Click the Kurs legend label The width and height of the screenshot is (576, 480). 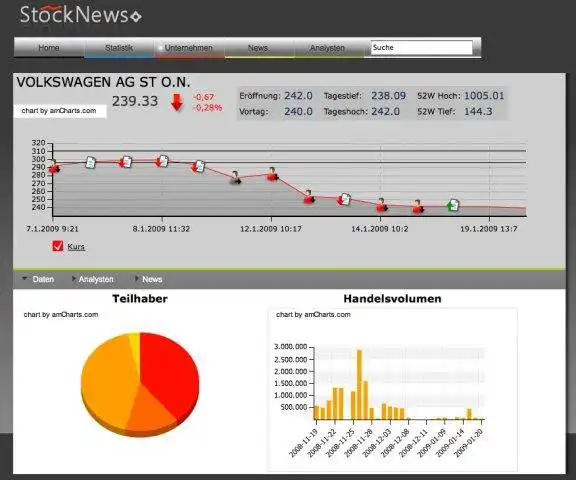pos(76,246)
